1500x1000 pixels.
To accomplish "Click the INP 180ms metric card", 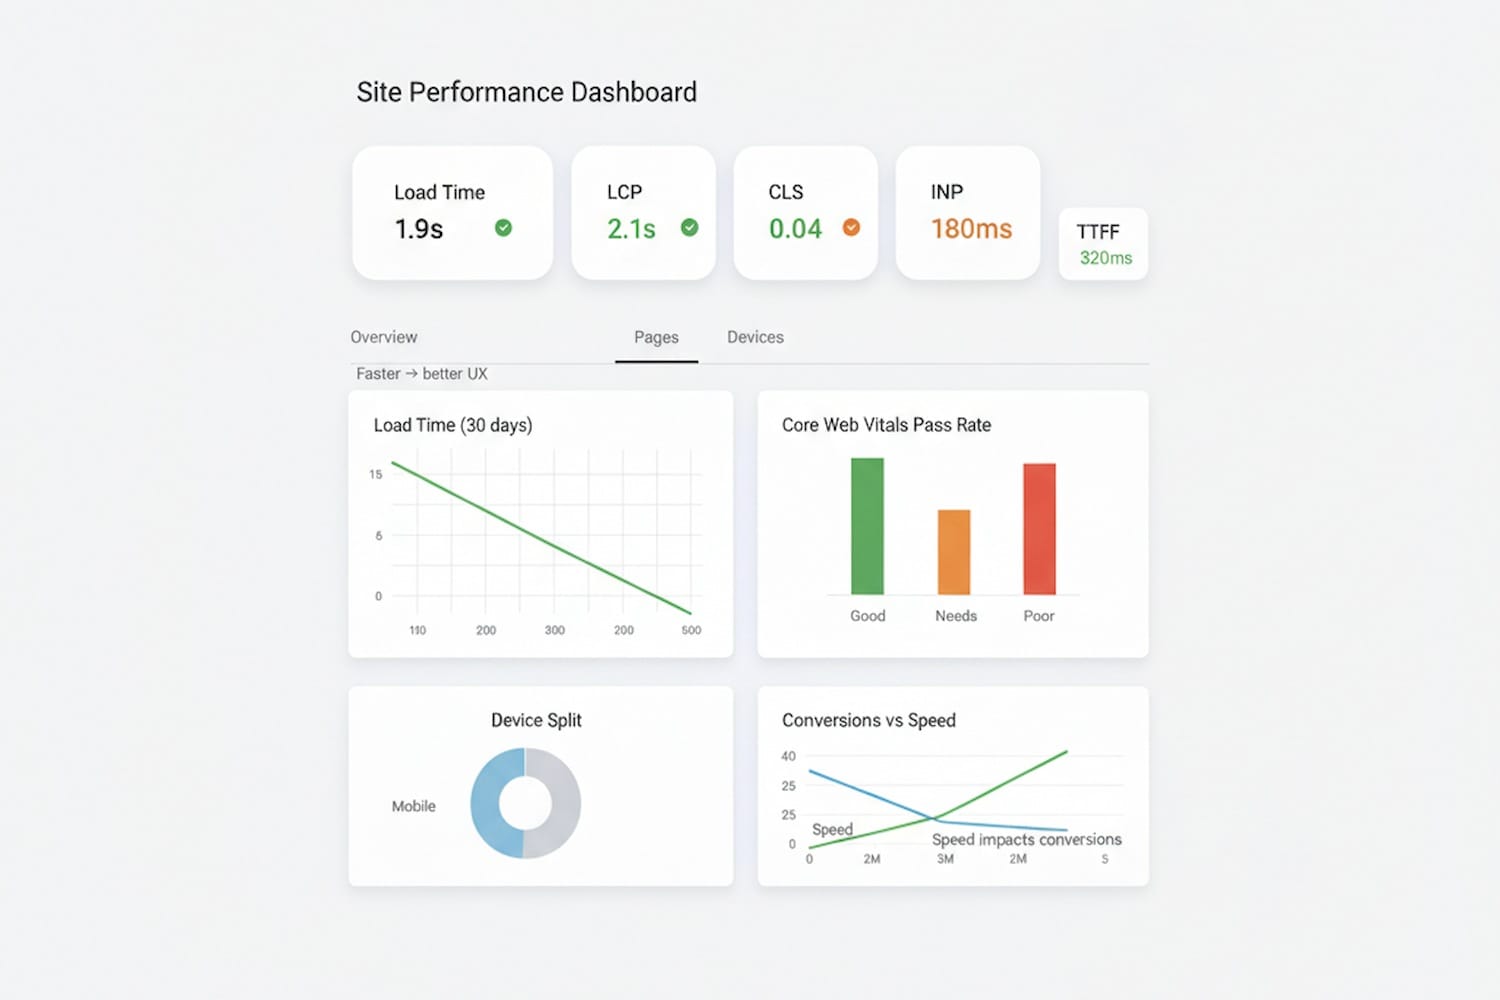I will 967,213.
